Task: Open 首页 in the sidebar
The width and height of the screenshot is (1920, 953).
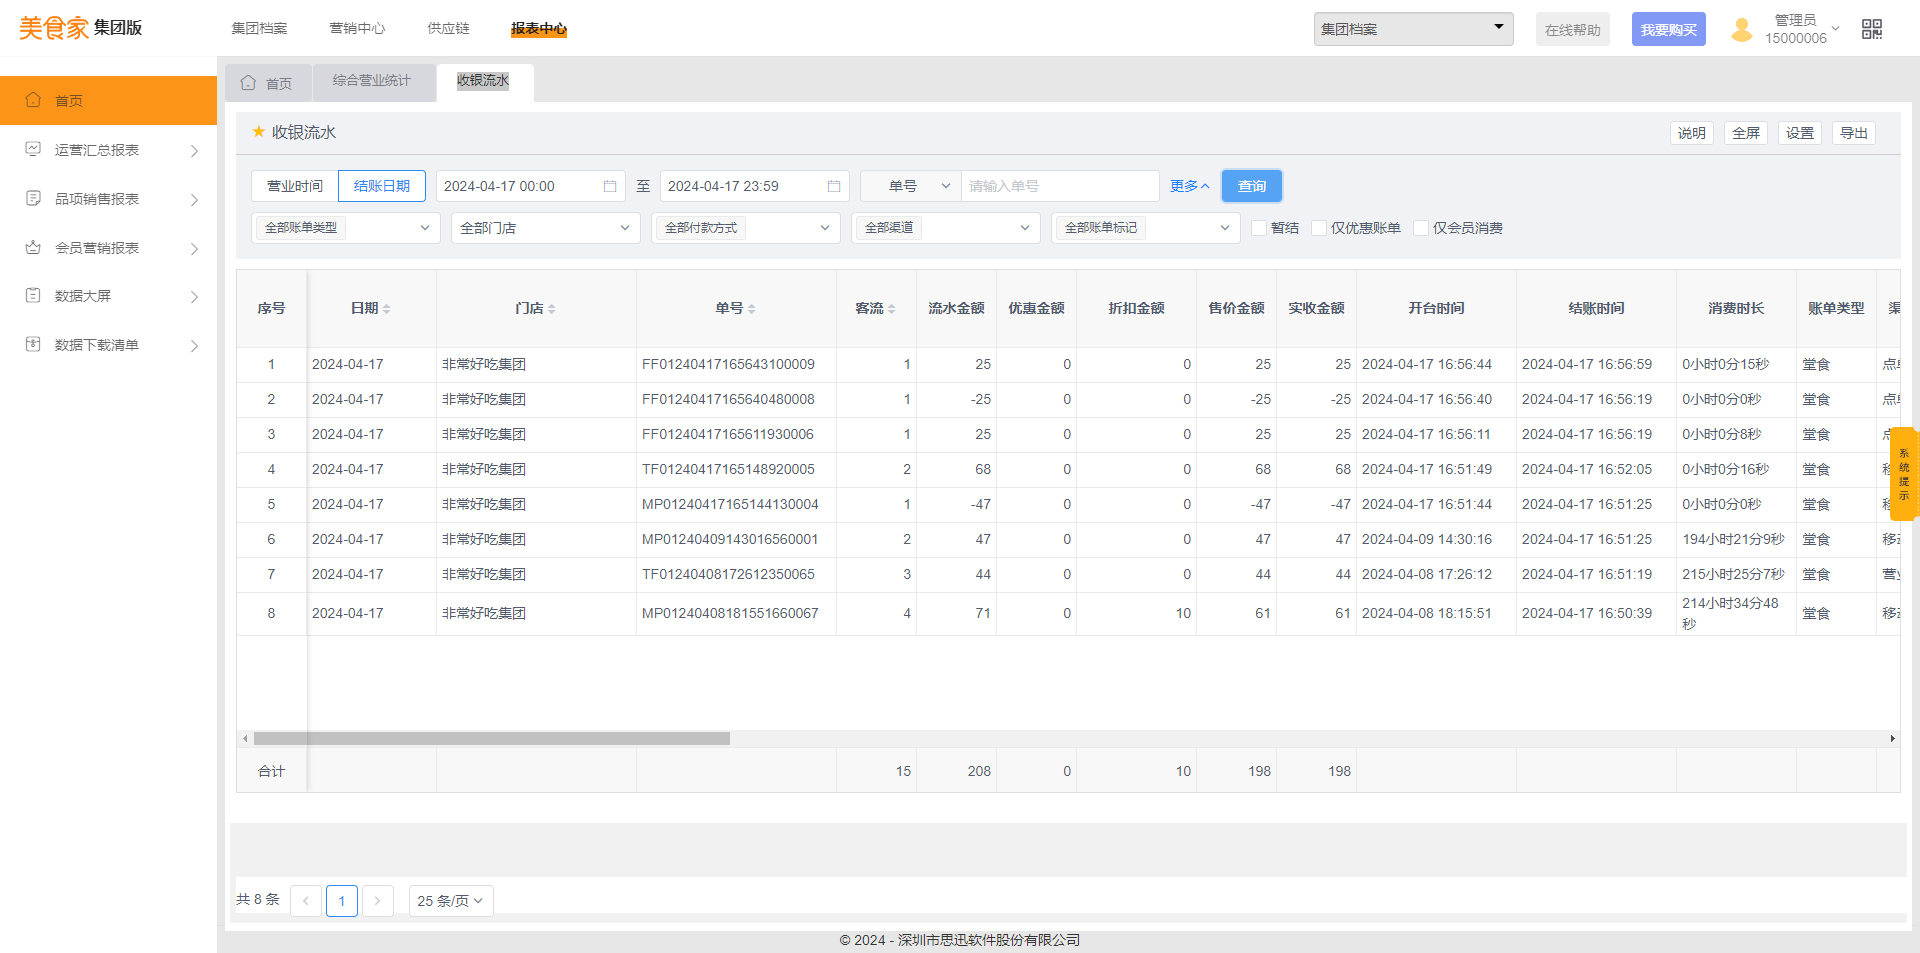Action: (108, 100)
